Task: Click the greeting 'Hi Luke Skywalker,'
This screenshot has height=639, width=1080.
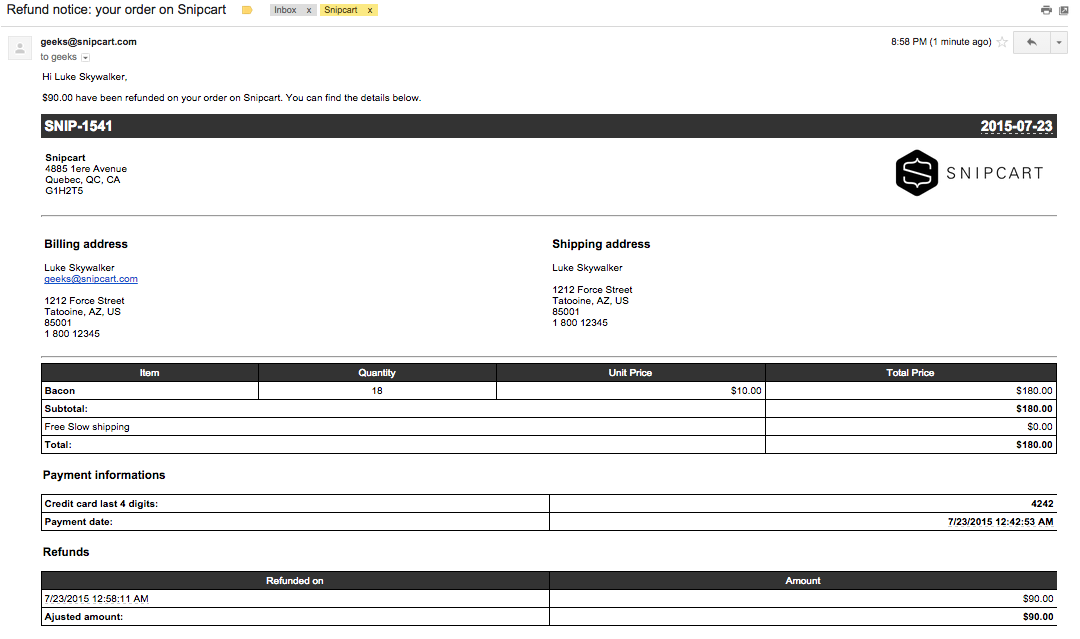Action: [x=85, y=77]
